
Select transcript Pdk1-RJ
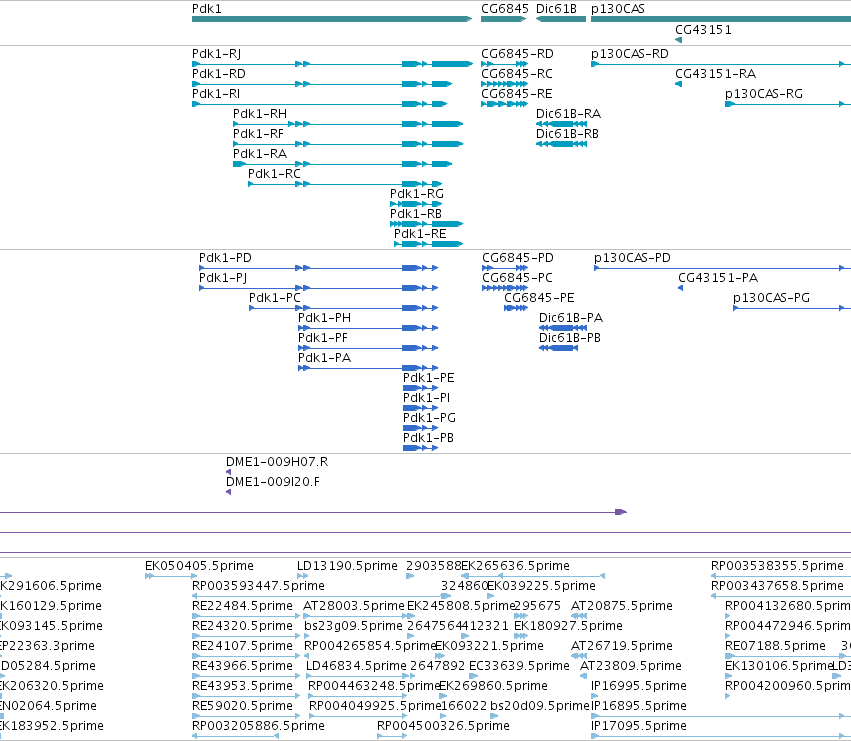coord(332,64)
